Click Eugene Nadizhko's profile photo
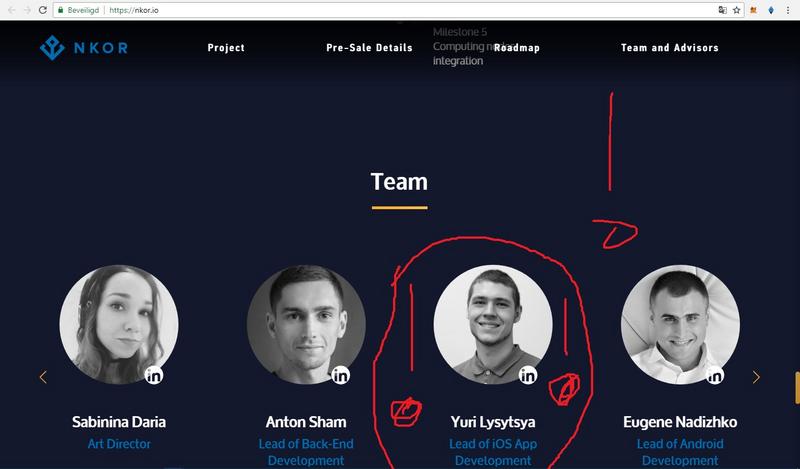 pos(680,324)
